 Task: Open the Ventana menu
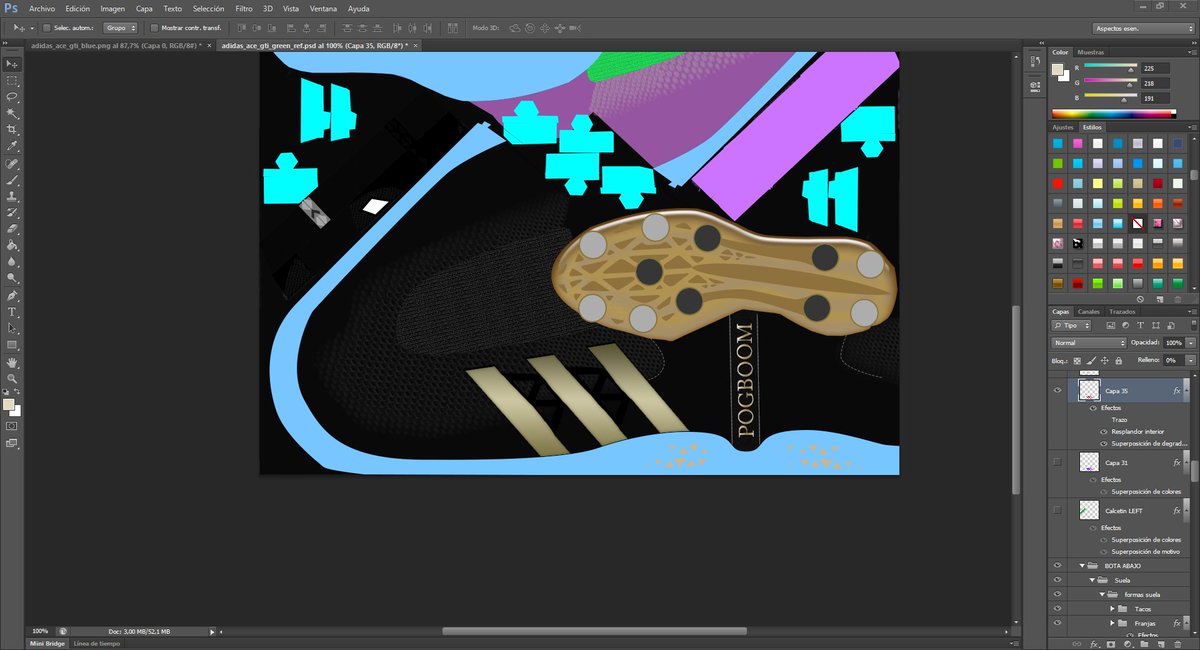pos(323,8)
